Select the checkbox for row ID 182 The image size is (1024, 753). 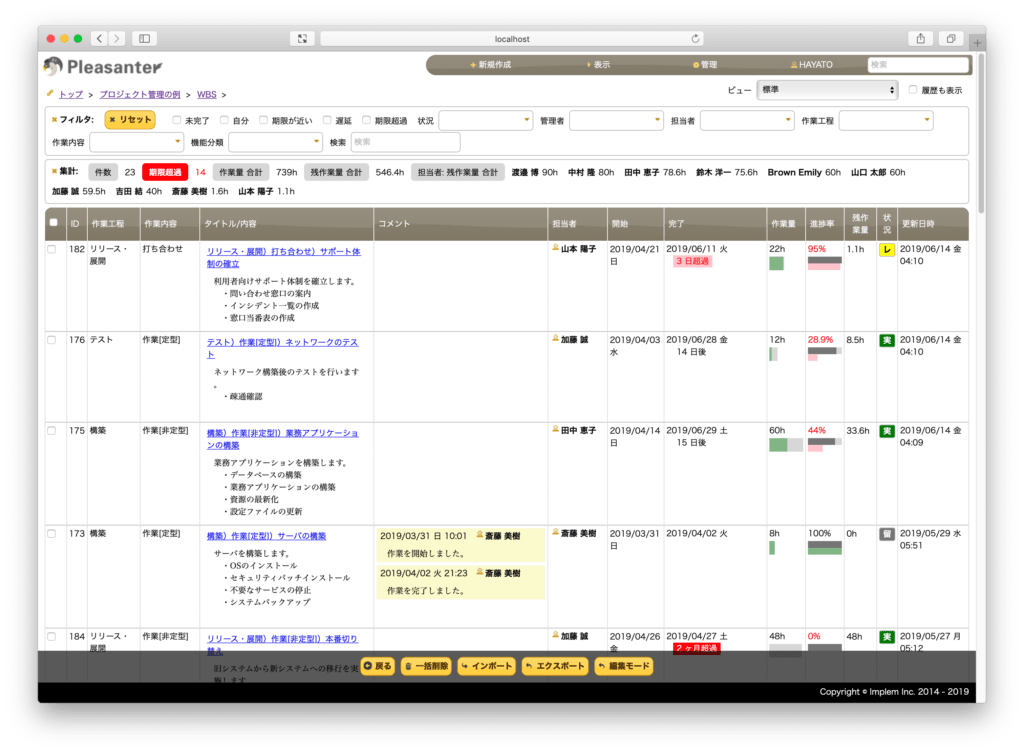click(52, 249)
